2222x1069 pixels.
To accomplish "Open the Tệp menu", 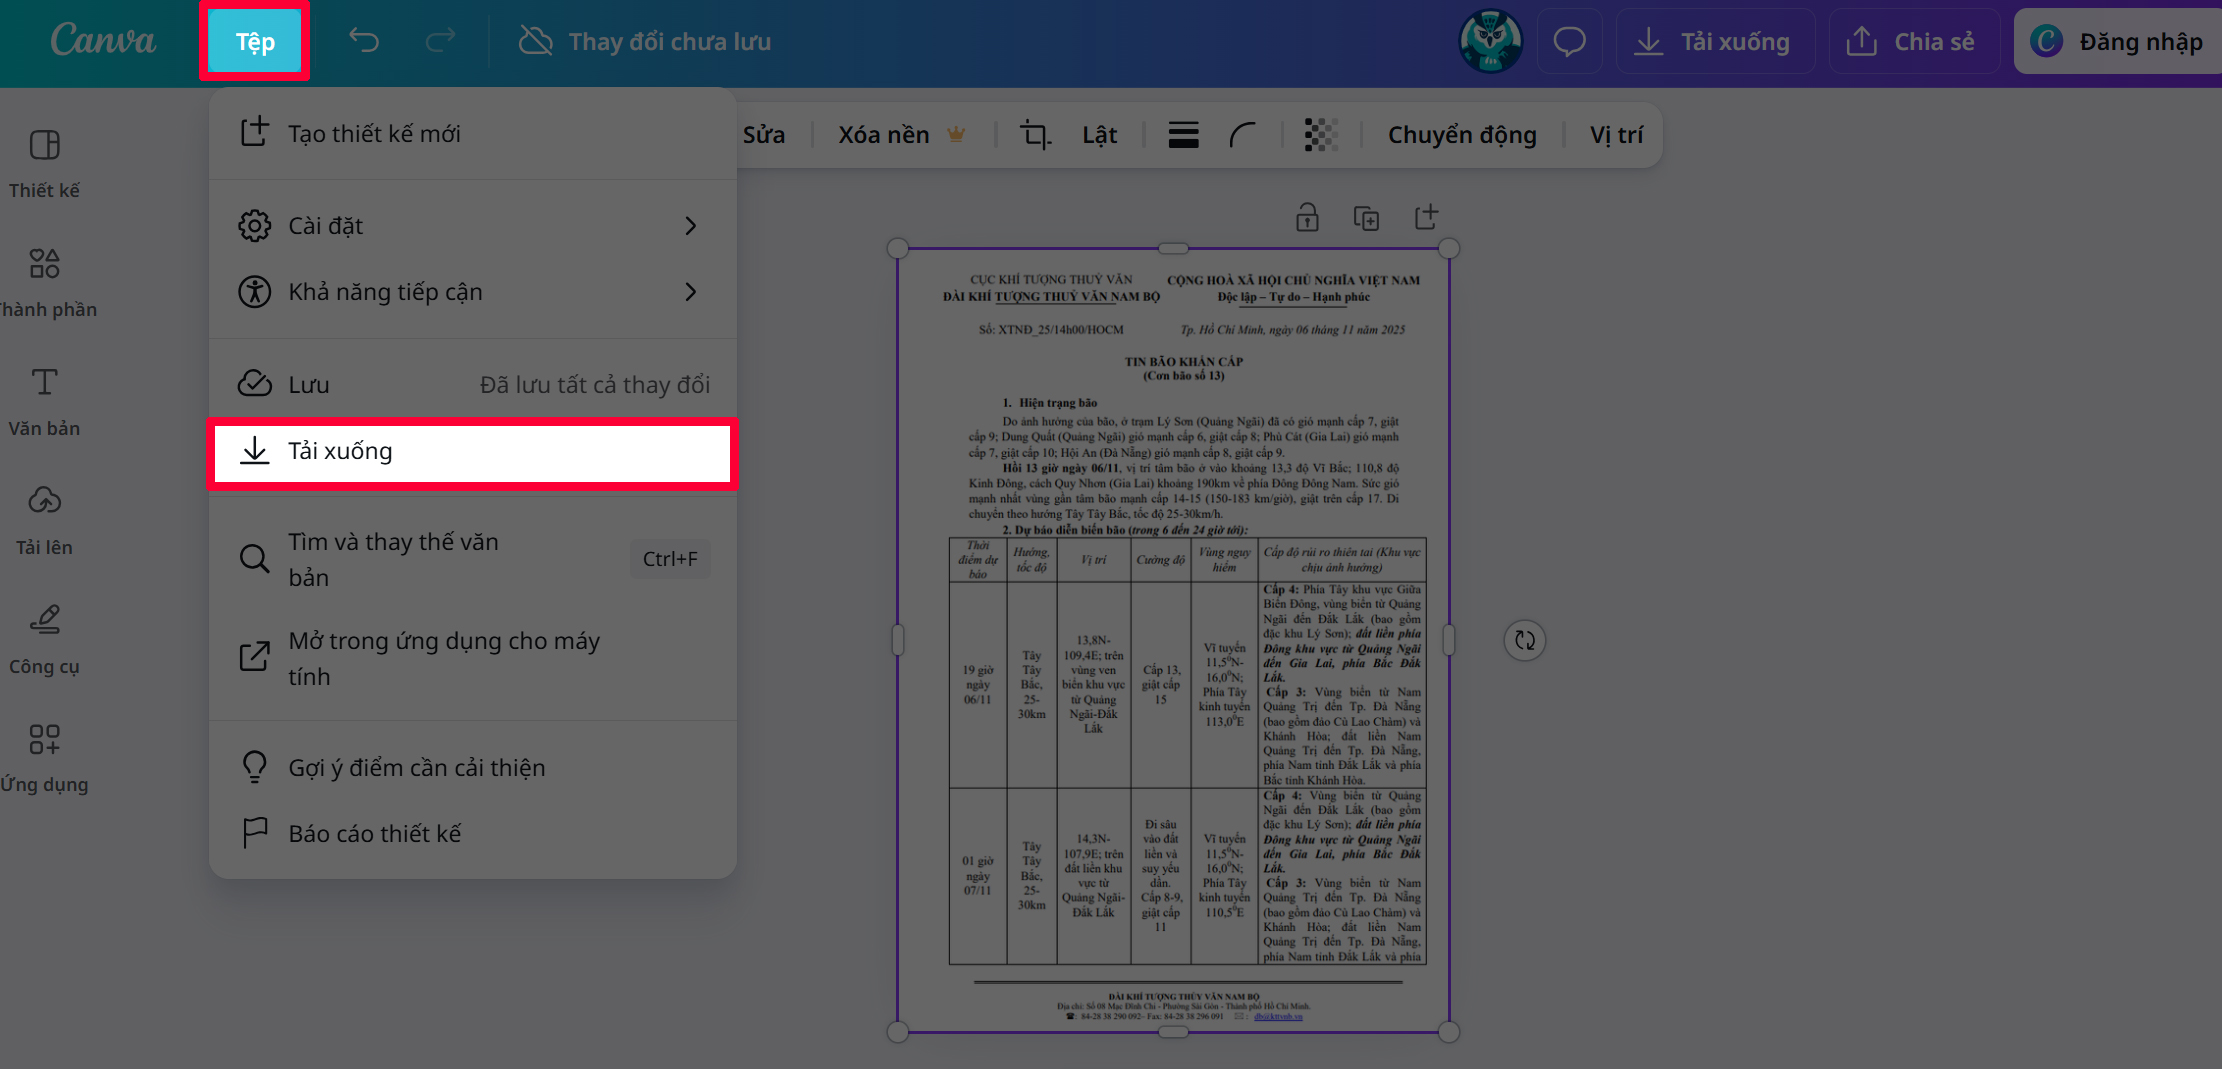I will pyautogui.click(x=253, y=41).
